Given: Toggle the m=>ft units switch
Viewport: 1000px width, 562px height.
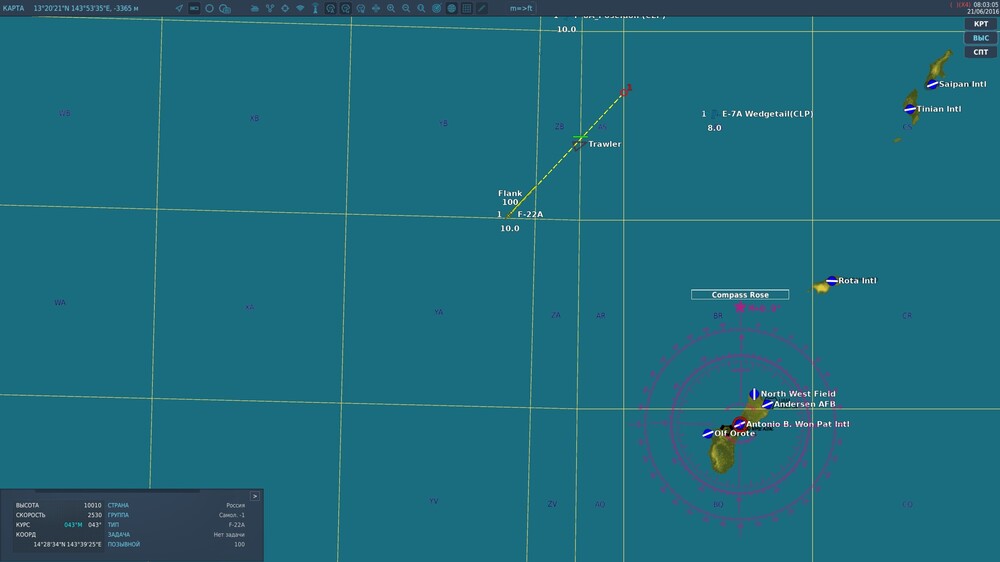Looking at the screenshot, I should coord(521,8).
